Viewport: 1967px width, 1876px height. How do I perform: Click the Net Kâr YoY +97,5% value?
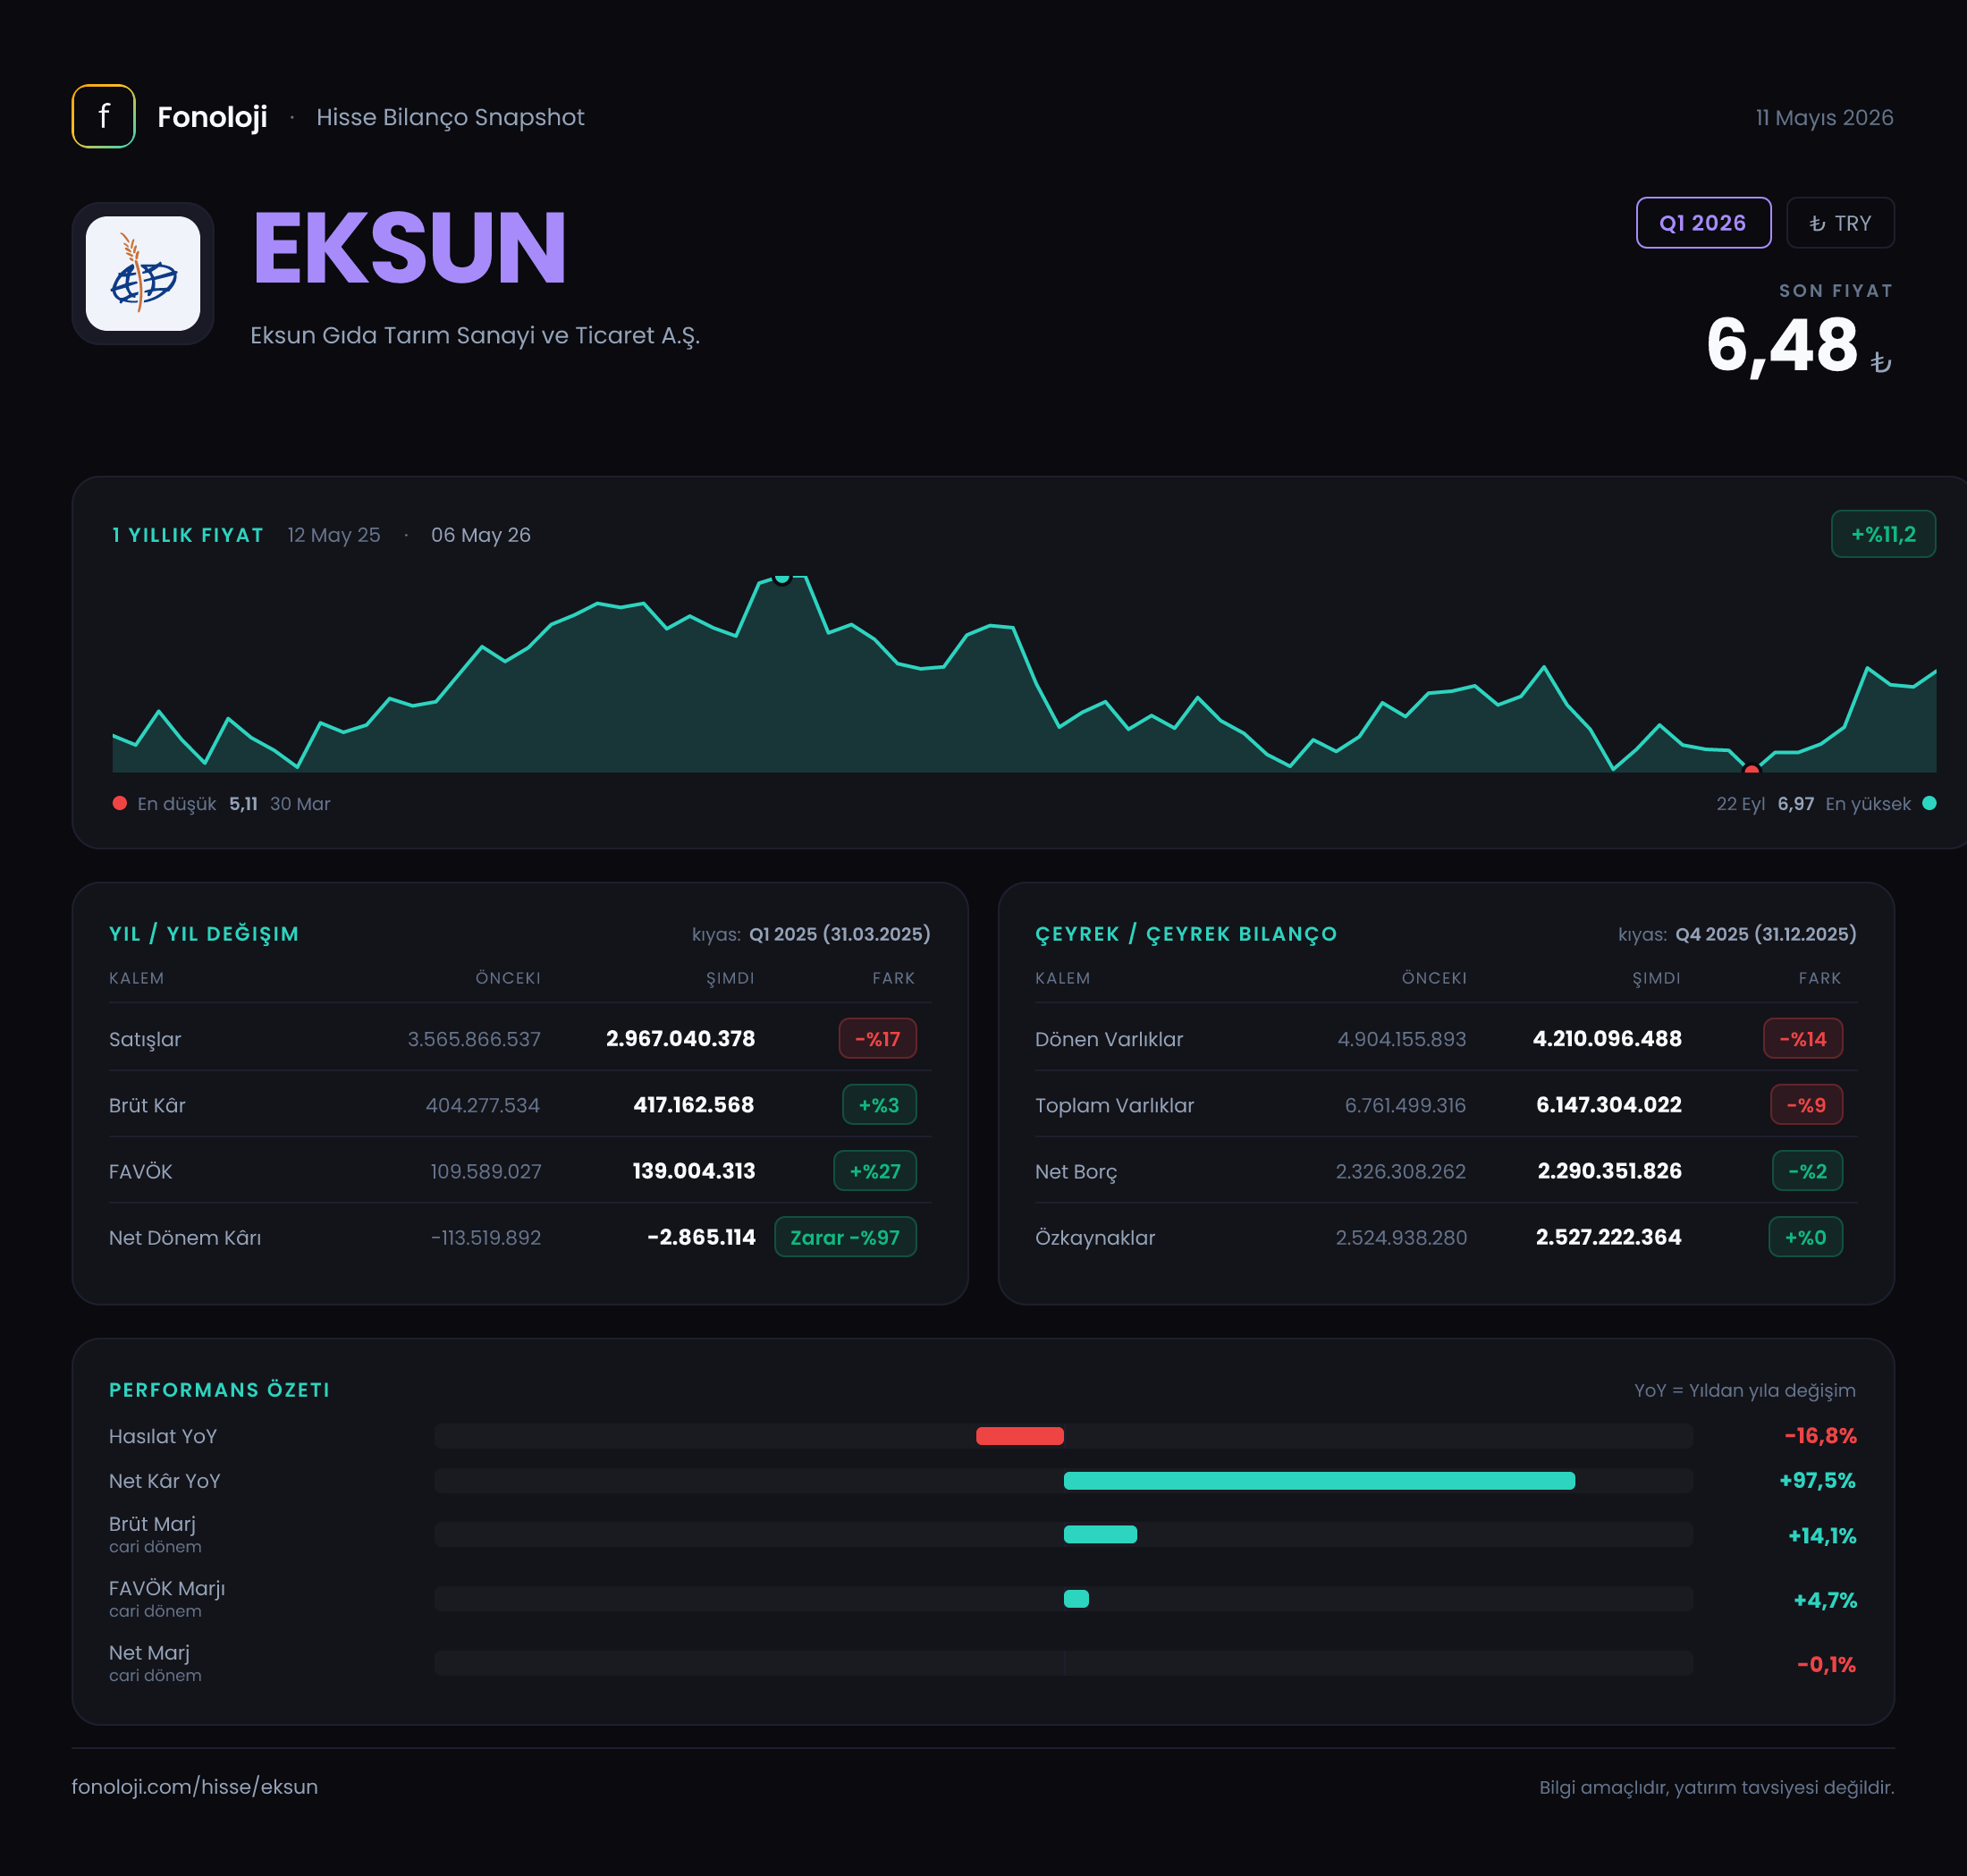coord(1817,1479)
